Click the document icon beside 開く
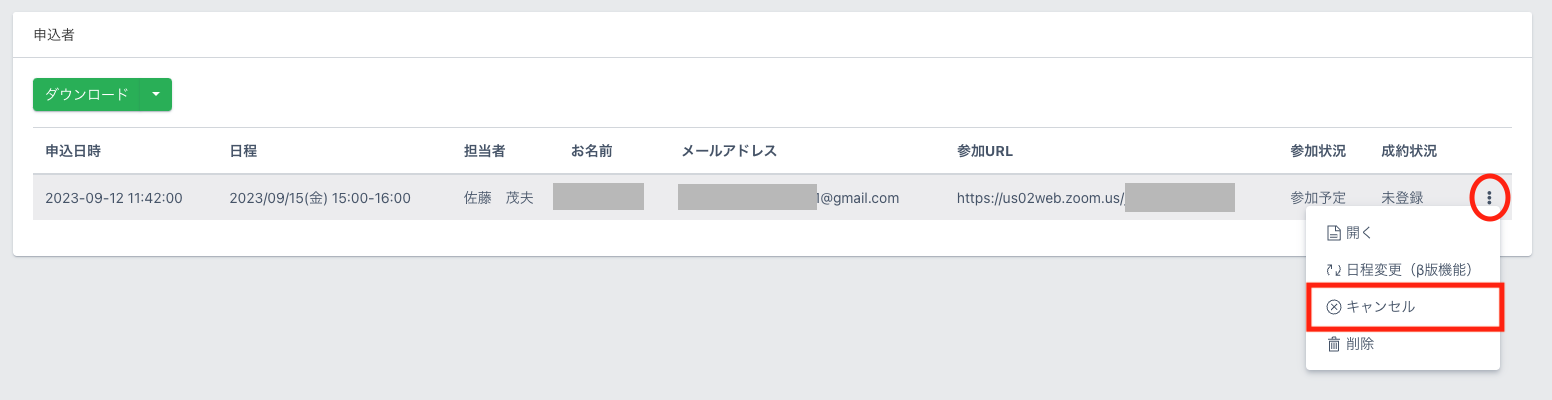 tap(1333, 233)
